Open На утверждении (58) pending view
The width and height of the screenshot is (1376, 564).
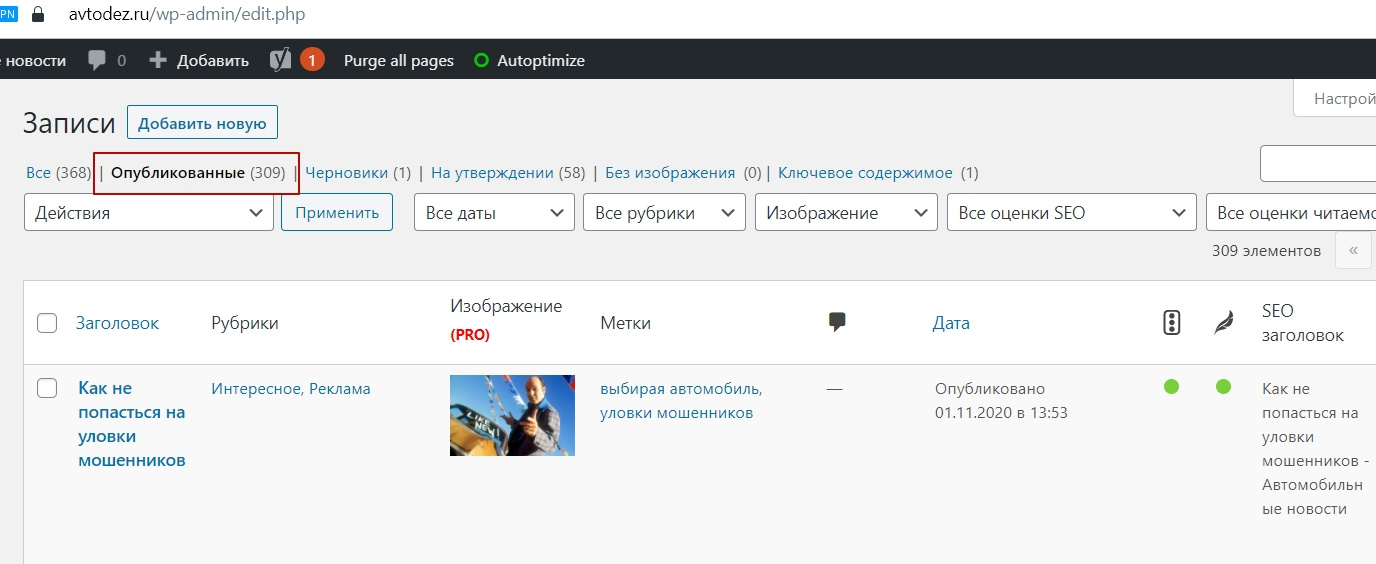(x=508, y=173)
